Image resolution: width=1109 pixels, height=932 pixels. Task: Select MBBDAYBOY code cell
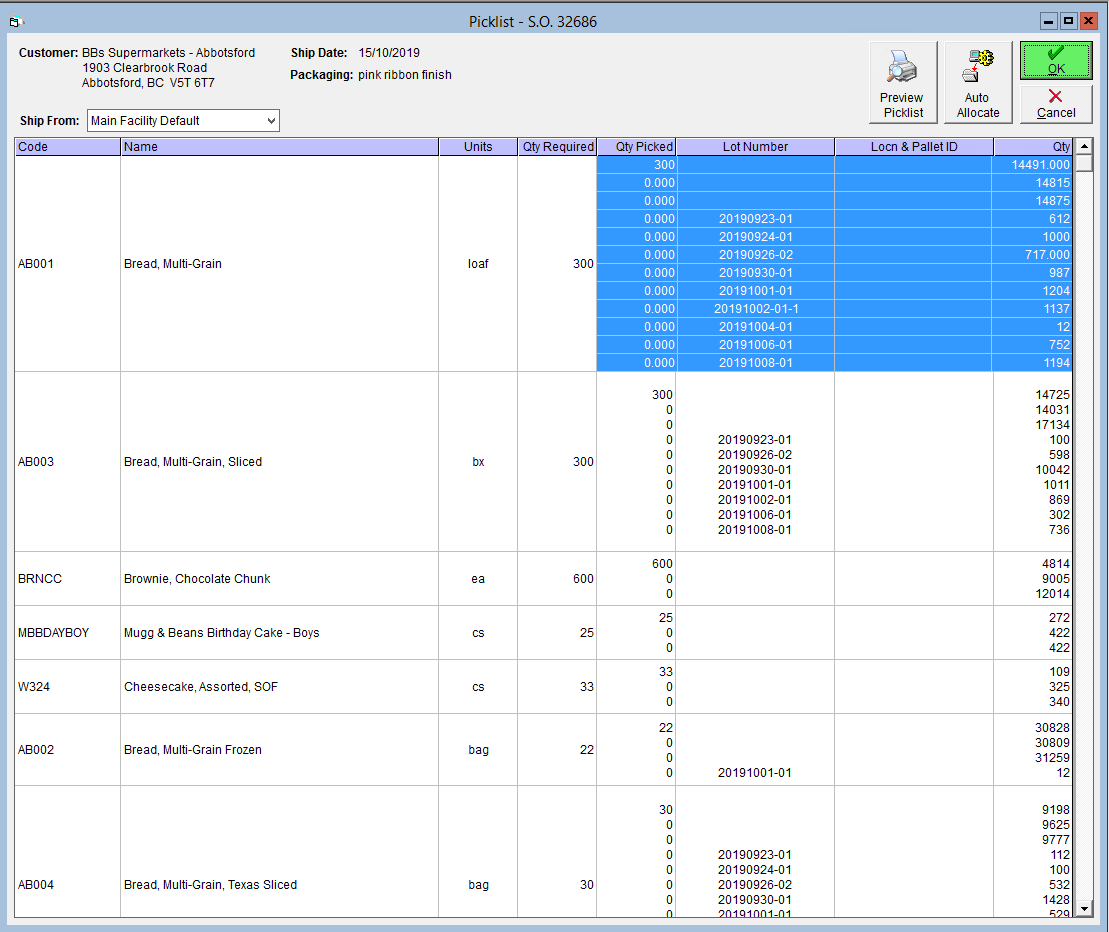[x=67, y=633]
